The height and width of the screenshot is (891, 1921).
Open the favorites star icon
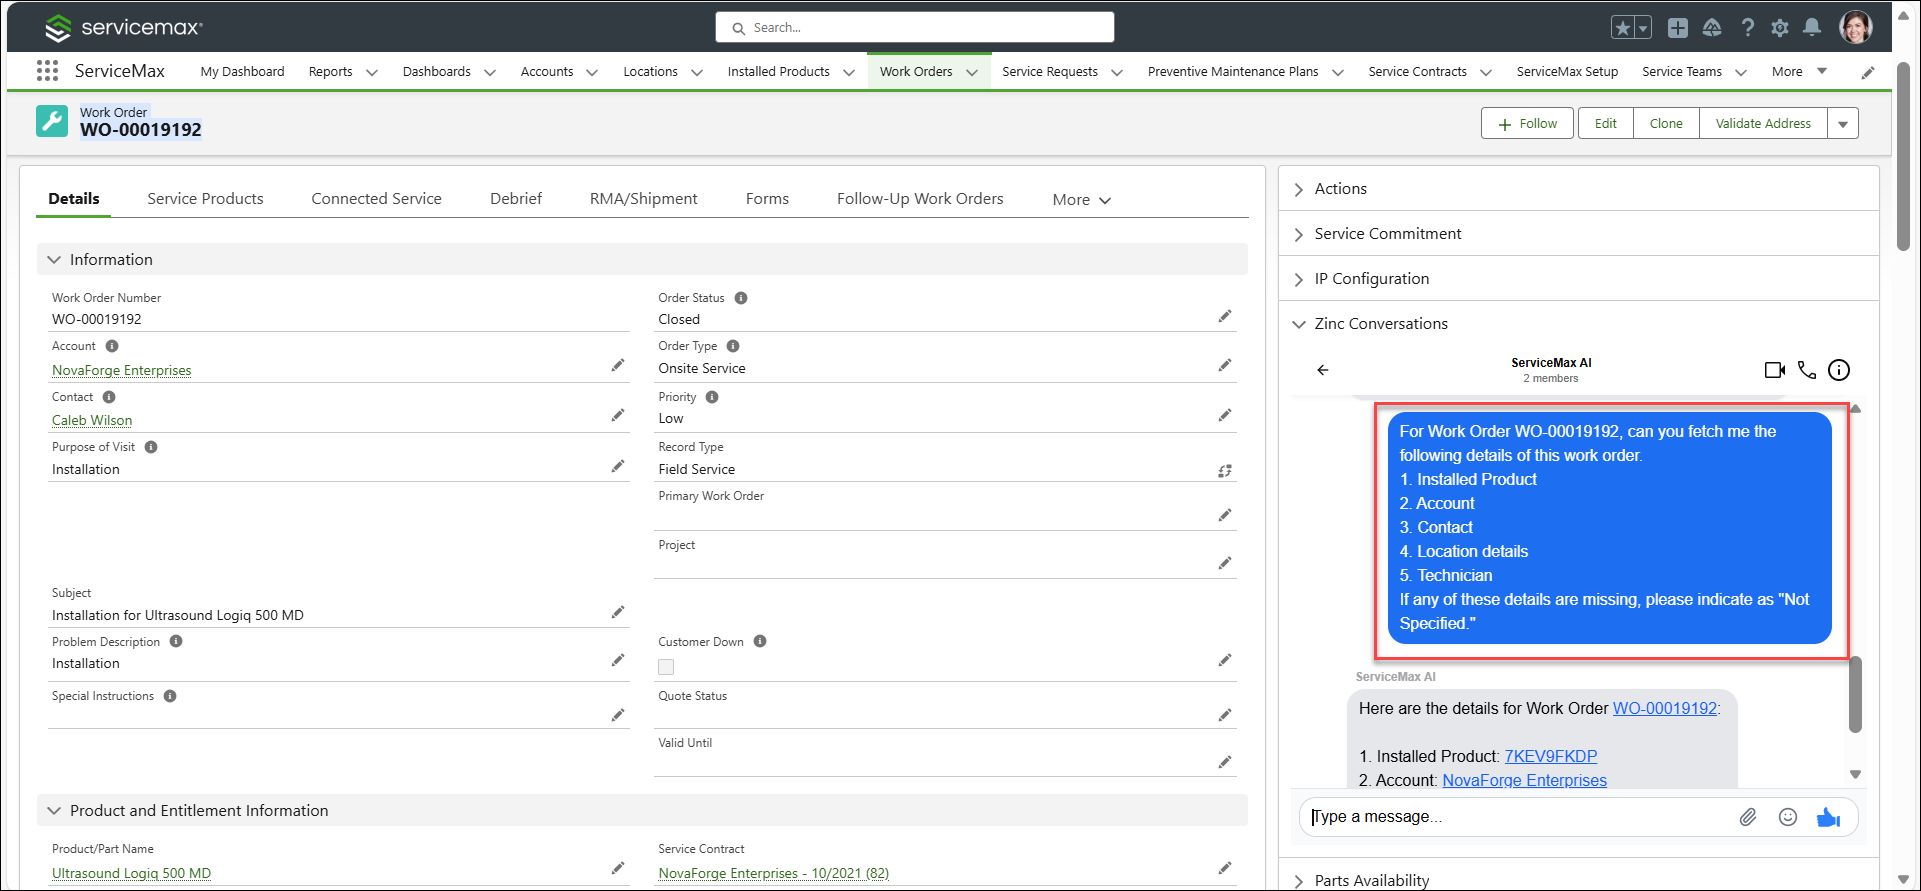(x=1622, y=28)
